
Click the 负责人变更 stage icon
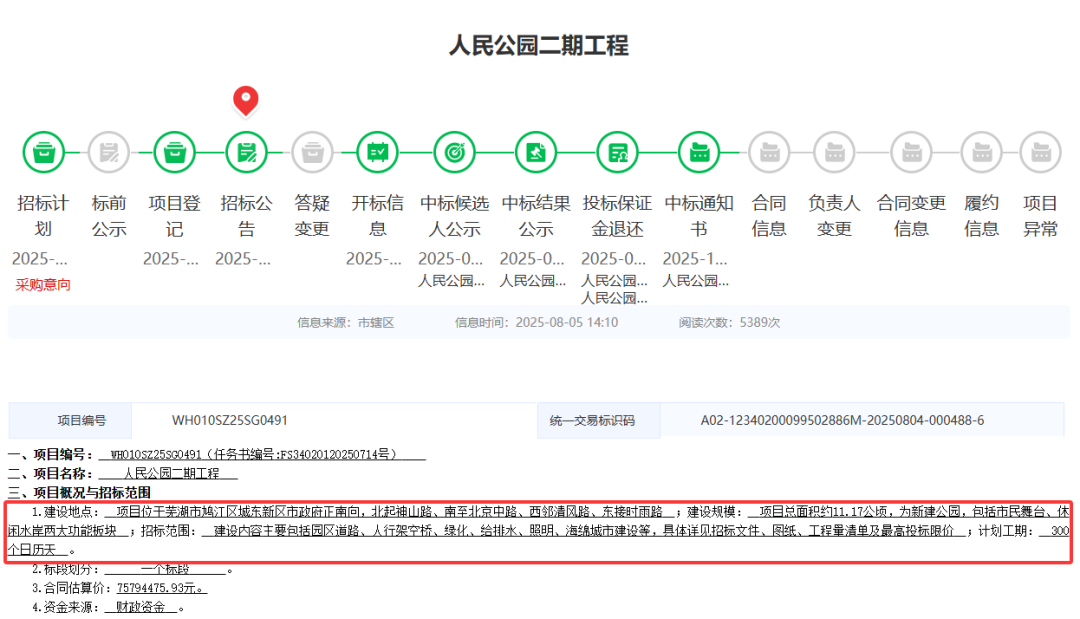coord(834,152)
